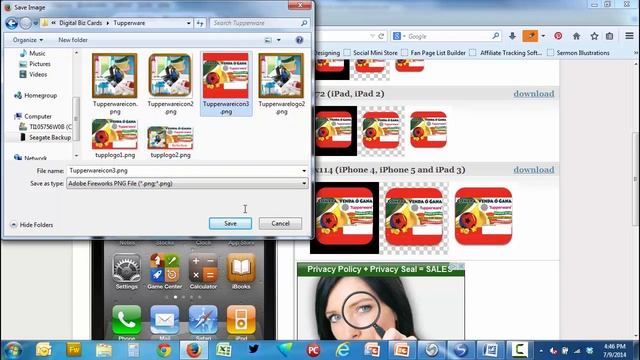Viewport: 640px width, 360px height.
Task: Select Computer in the navigation pane
Action: (x=33, y=116)
